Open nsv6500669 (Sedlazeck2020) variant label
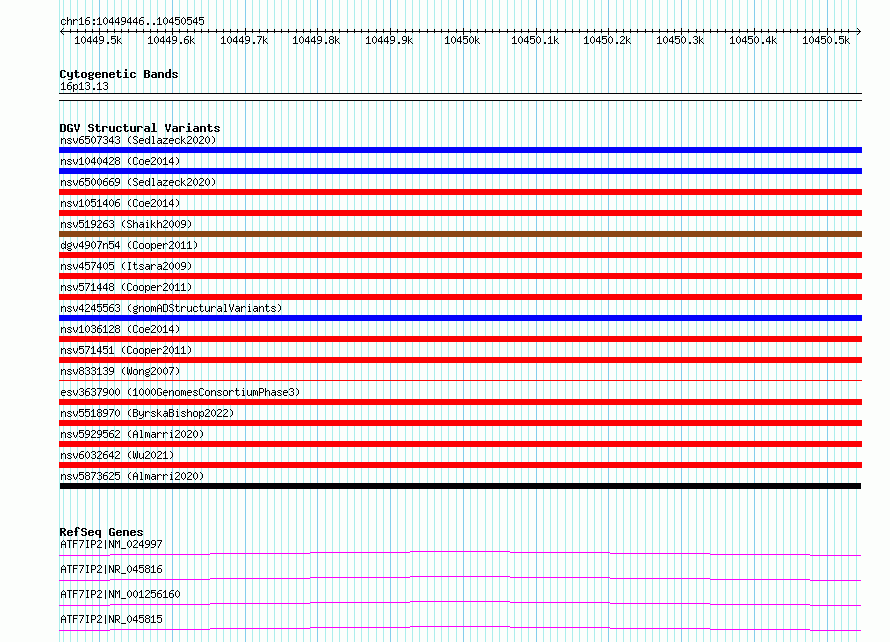 click(x=138, y=182)
